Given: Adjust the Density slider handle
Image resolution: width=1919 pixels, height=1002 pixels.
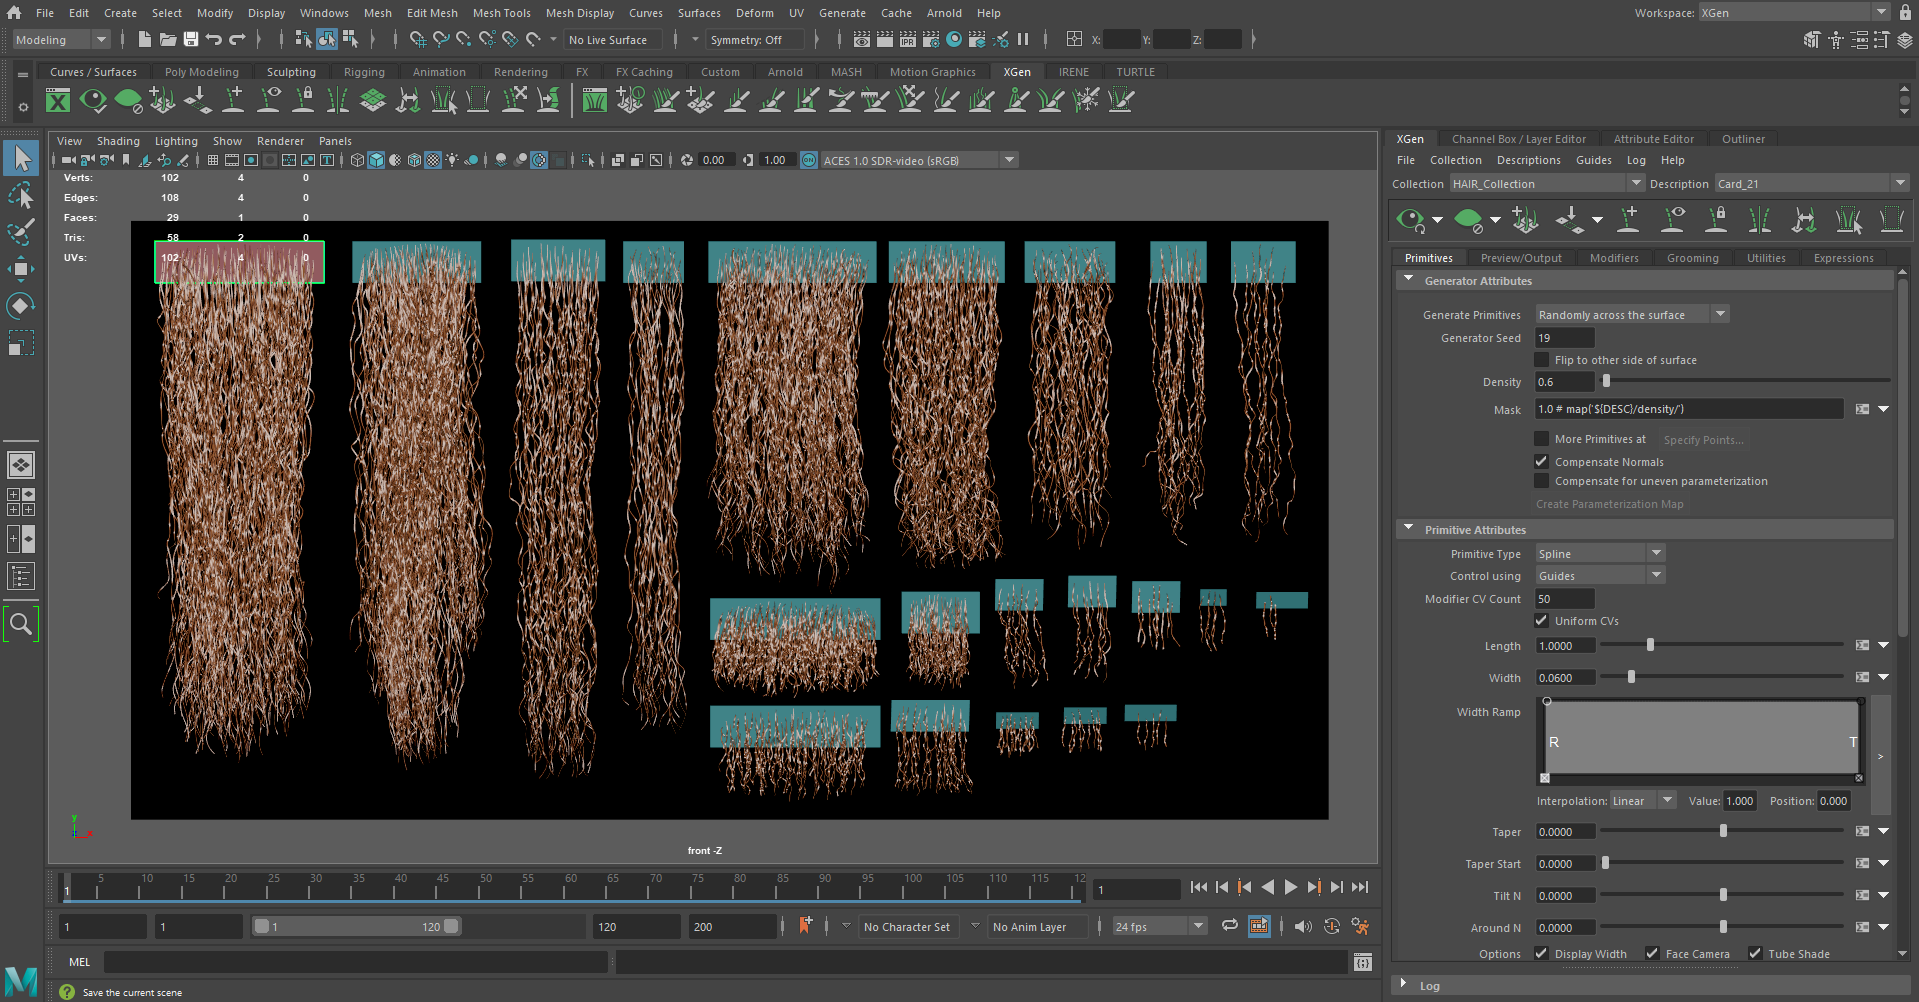Looking at the screenshot, I should click(x=1606, y=382).
